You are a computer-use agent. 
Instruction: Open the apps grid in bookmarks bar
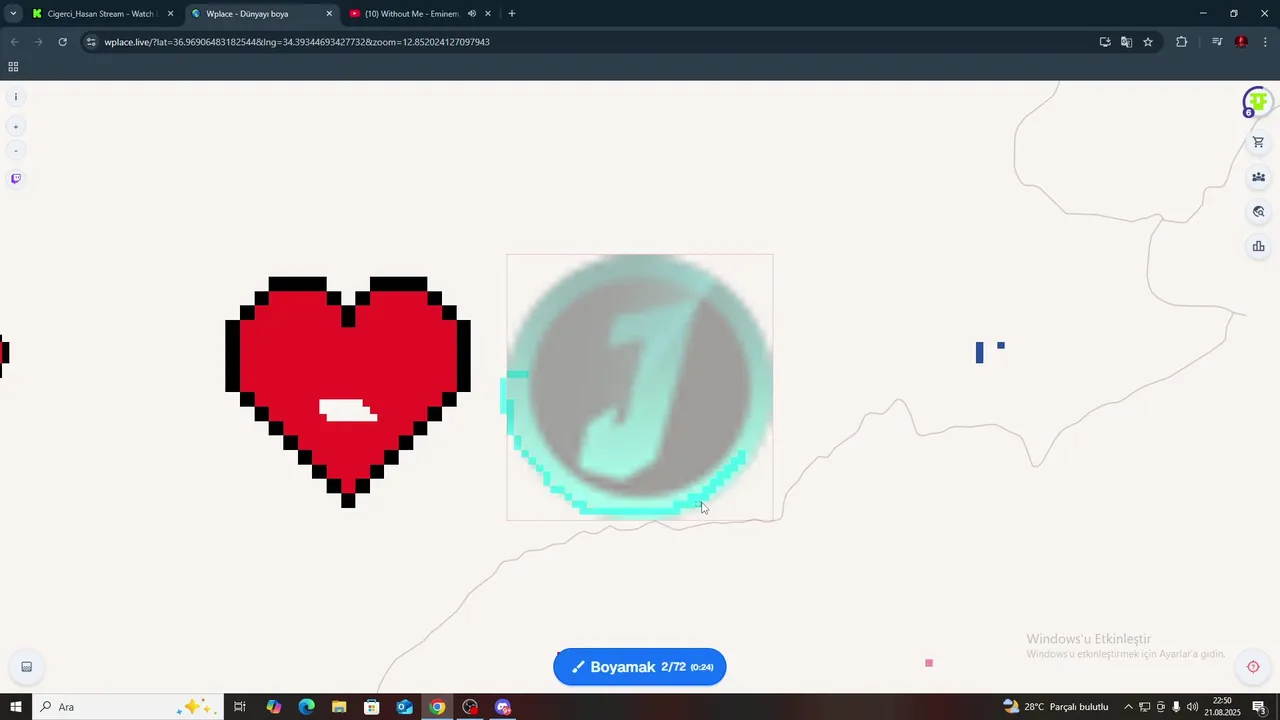tap(13, 67)
